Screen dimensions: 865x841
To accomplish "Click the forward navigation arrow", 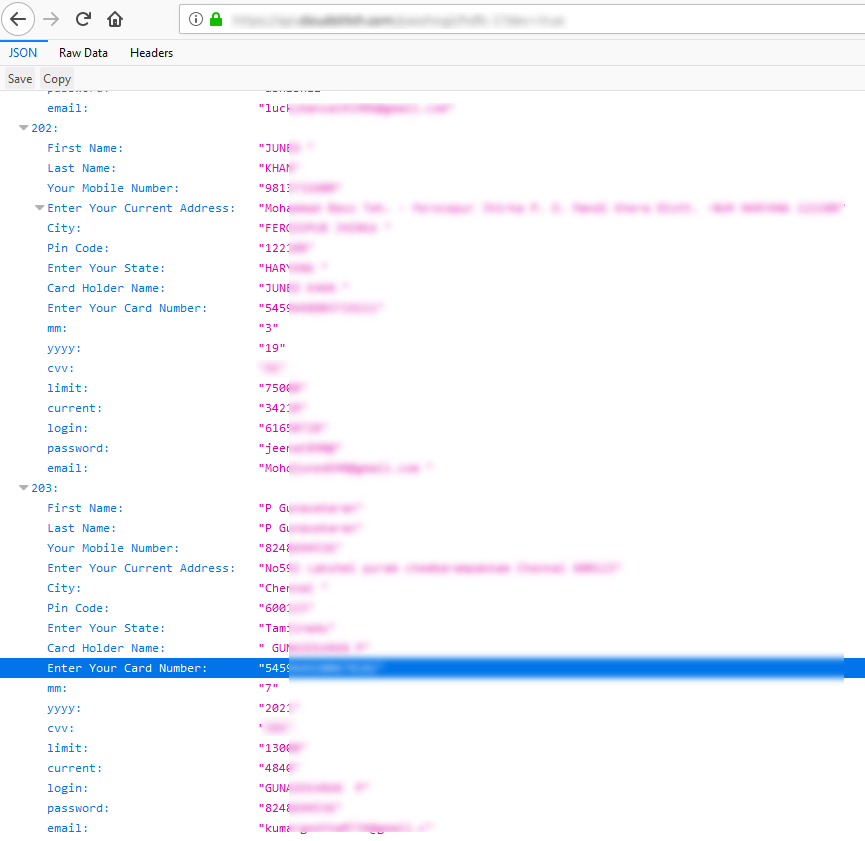I will [x=52, y=19].
